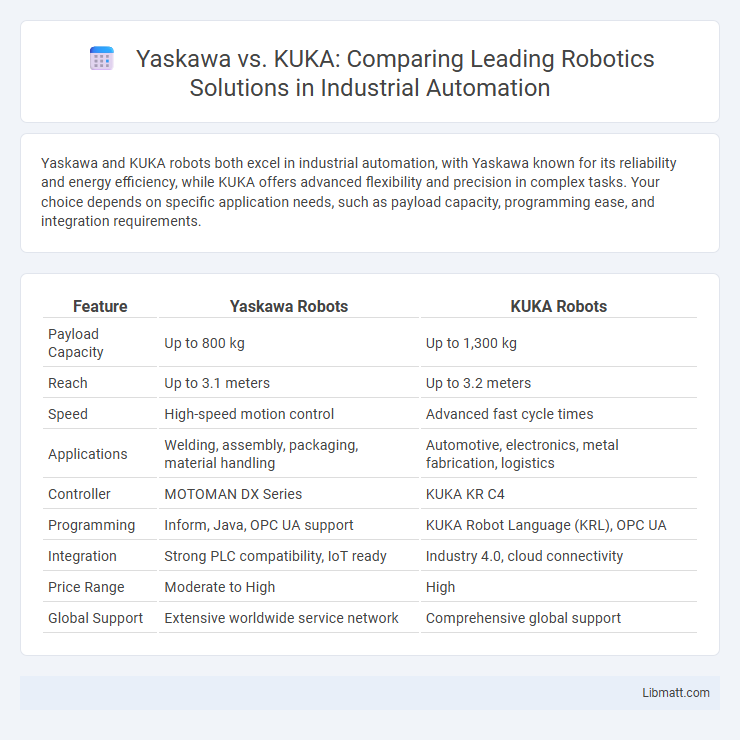Viewport: 740px width, 740px height.
Task: Click 'Extensive worldwide service network' cell
Action: point(289,618)
